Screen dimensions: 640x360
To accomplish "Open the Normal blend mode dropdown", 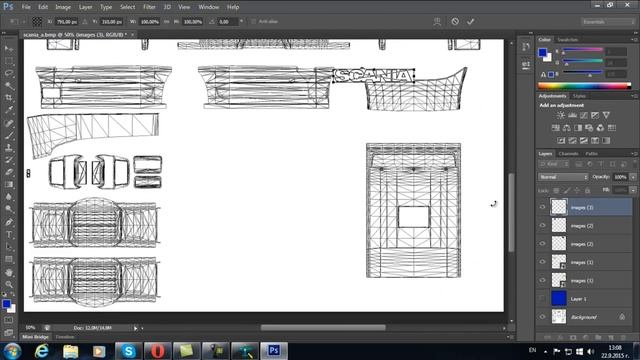I will coord(563,177).
